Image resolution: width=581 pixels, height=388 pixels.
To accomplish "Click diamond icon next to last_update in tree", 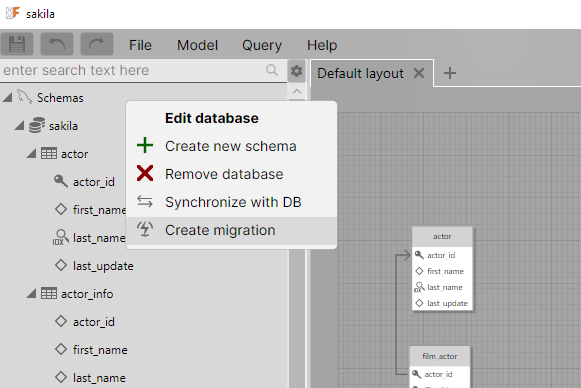I will tap(61, 265).
